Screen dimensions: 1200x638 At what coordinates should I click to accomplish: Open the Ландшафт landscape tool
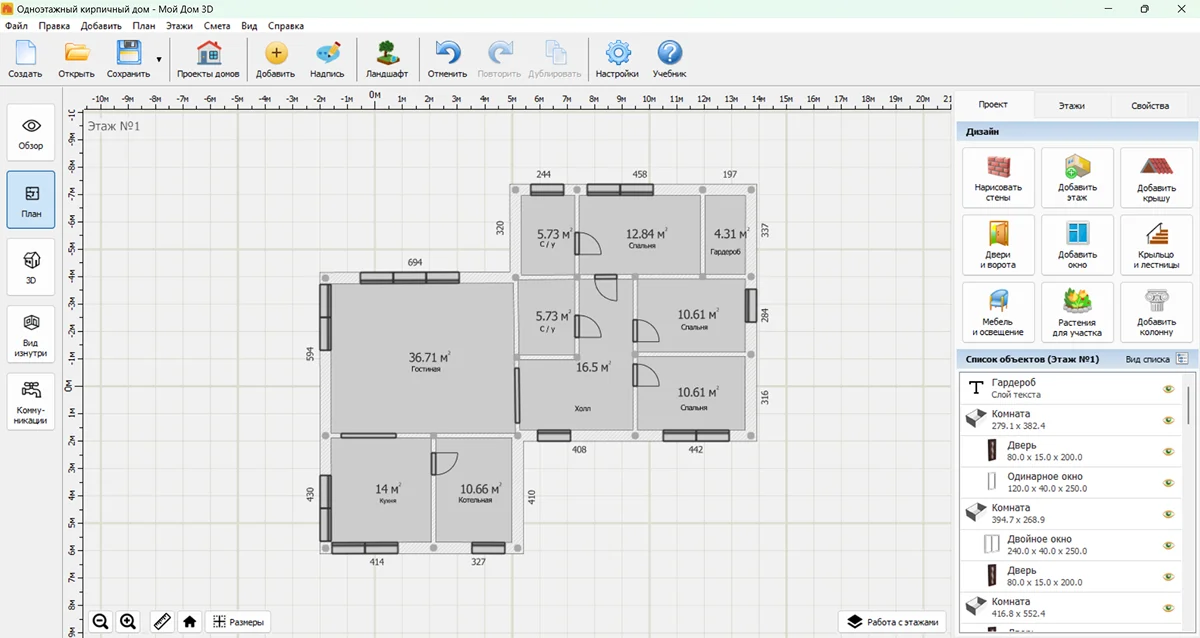[x=387, y=59]
